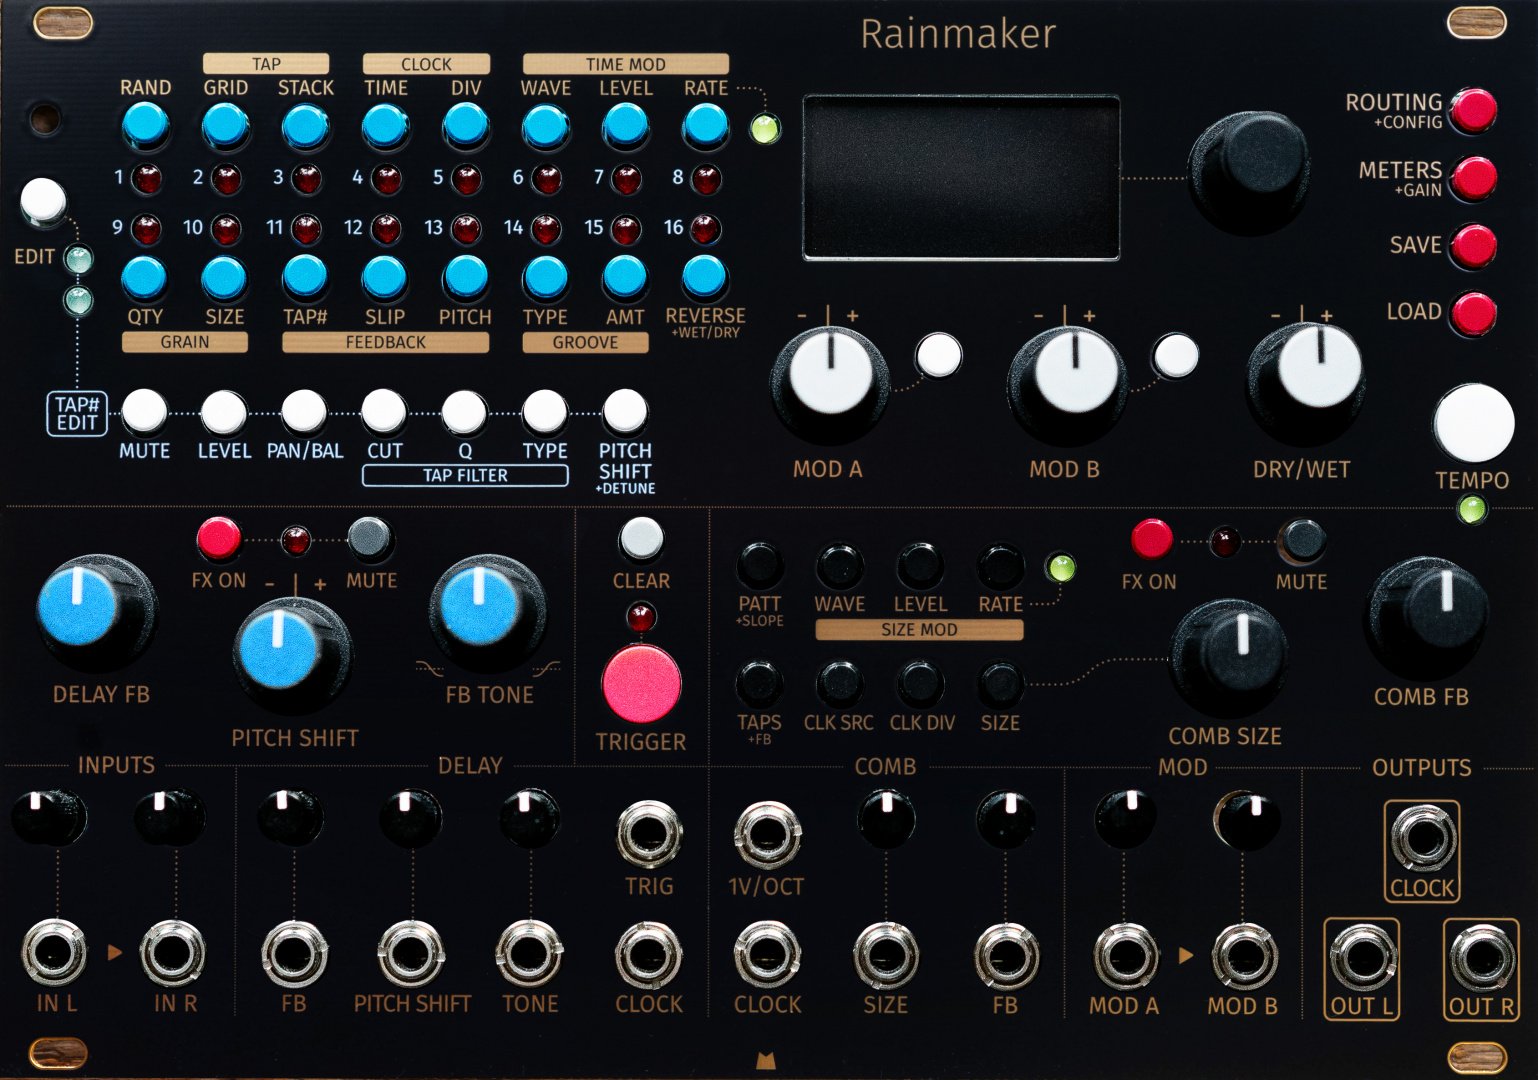Hit the pink TRIGGER button
Screen dimensions: 1538x1080
(641, 684)
